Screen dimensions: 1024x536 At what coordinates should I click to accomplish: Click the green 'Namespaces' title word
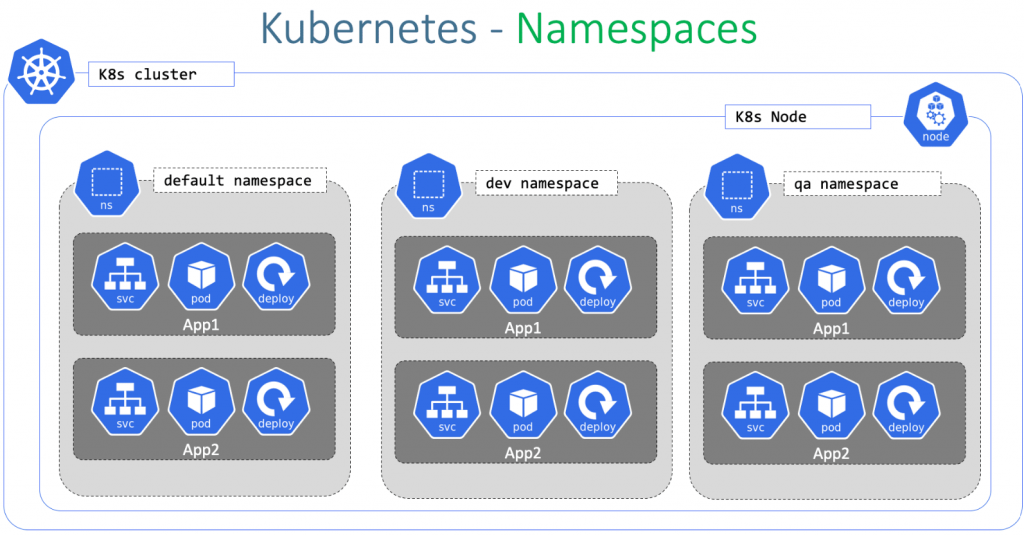tap(637, 30)
